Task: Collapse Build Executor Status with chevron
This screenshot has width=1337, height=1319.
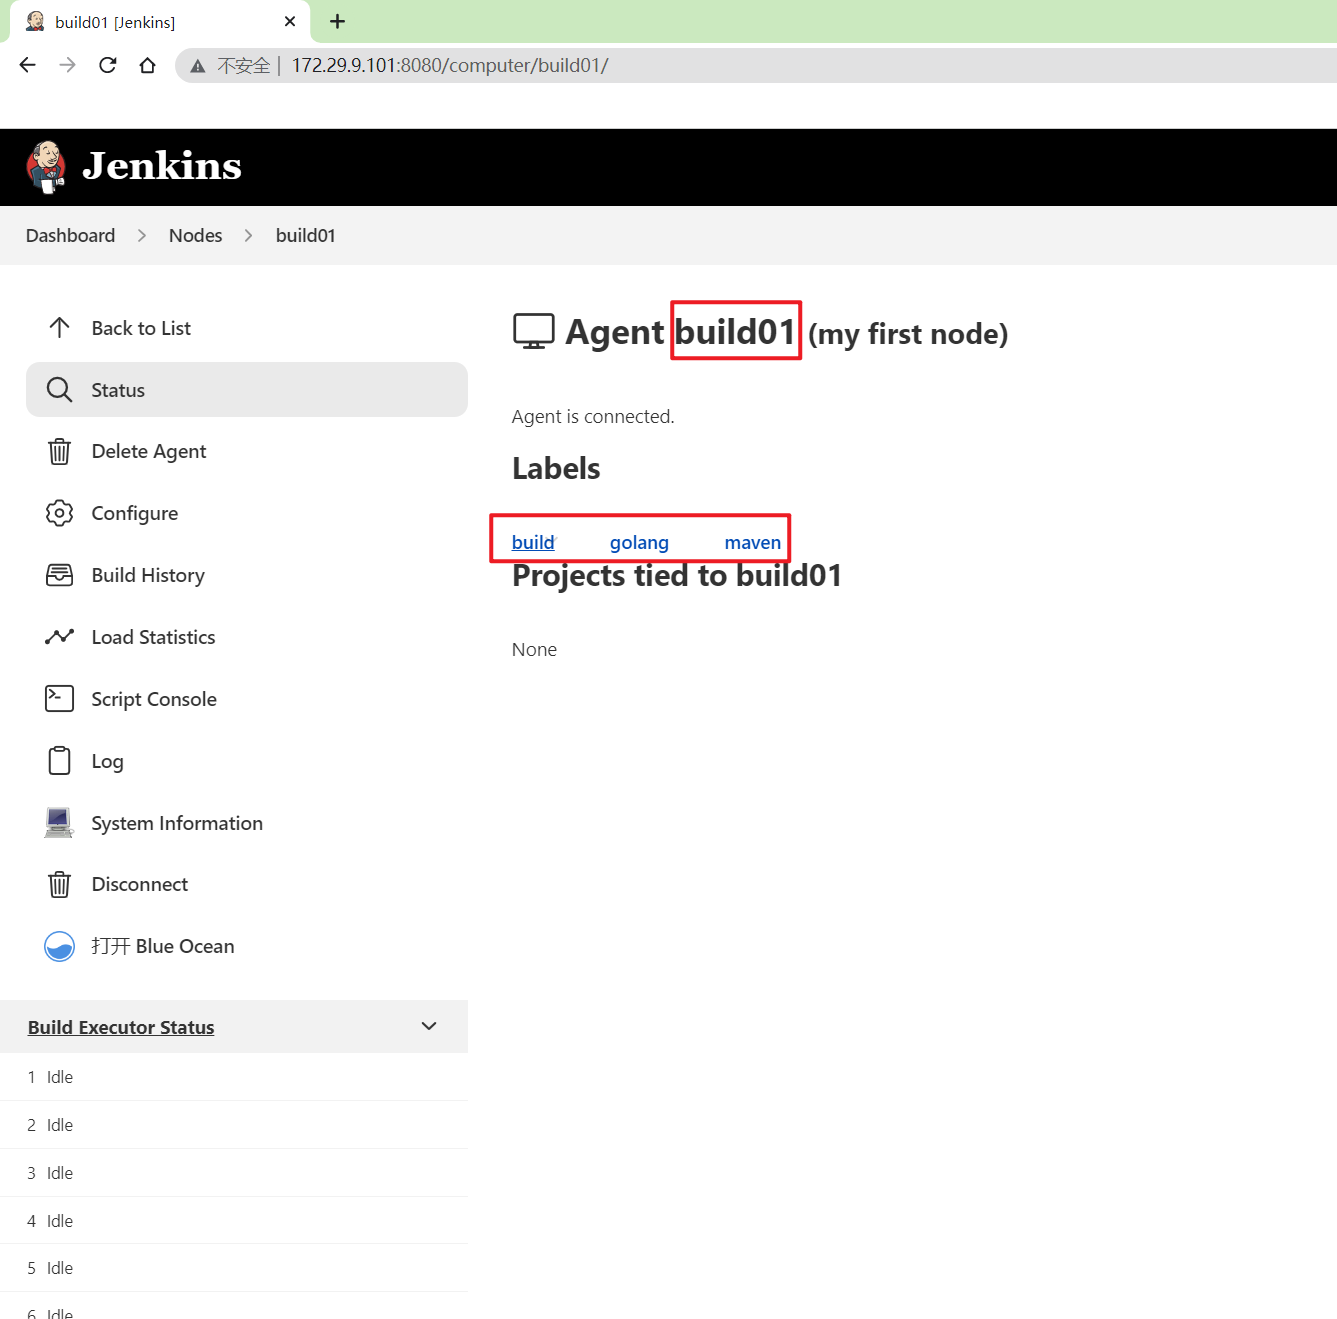Action: [429, 1026]
